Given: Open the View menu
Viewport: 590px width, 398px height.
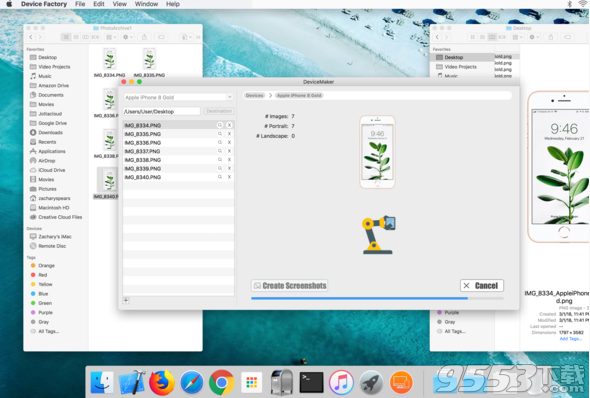Looking at the screenshot, I should click(120, 4).
